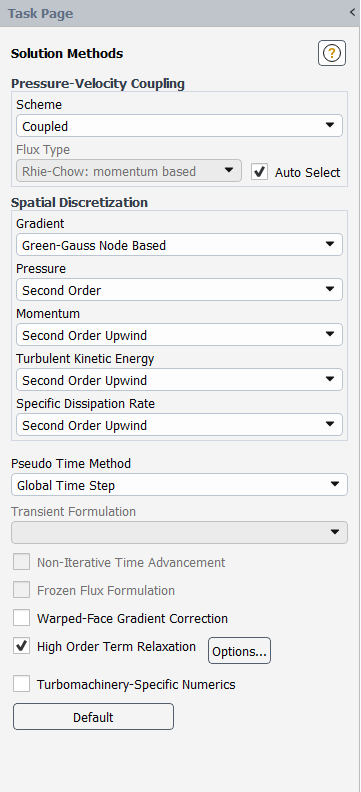361x792 pixels.
Task: Enable Turbomachinery-Specific Numerics checkbox
Action: click(x=21, y=684)
